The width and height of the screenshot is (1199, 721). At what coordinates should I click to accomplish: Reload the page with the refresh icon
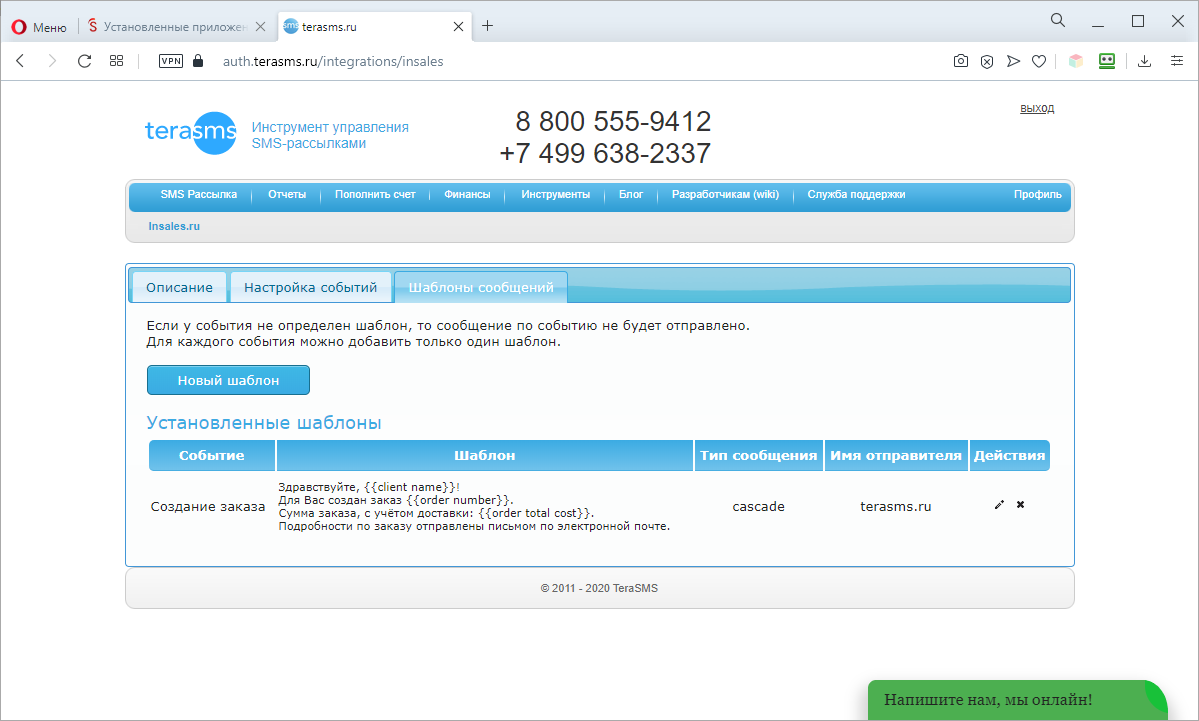click(84, 61)
